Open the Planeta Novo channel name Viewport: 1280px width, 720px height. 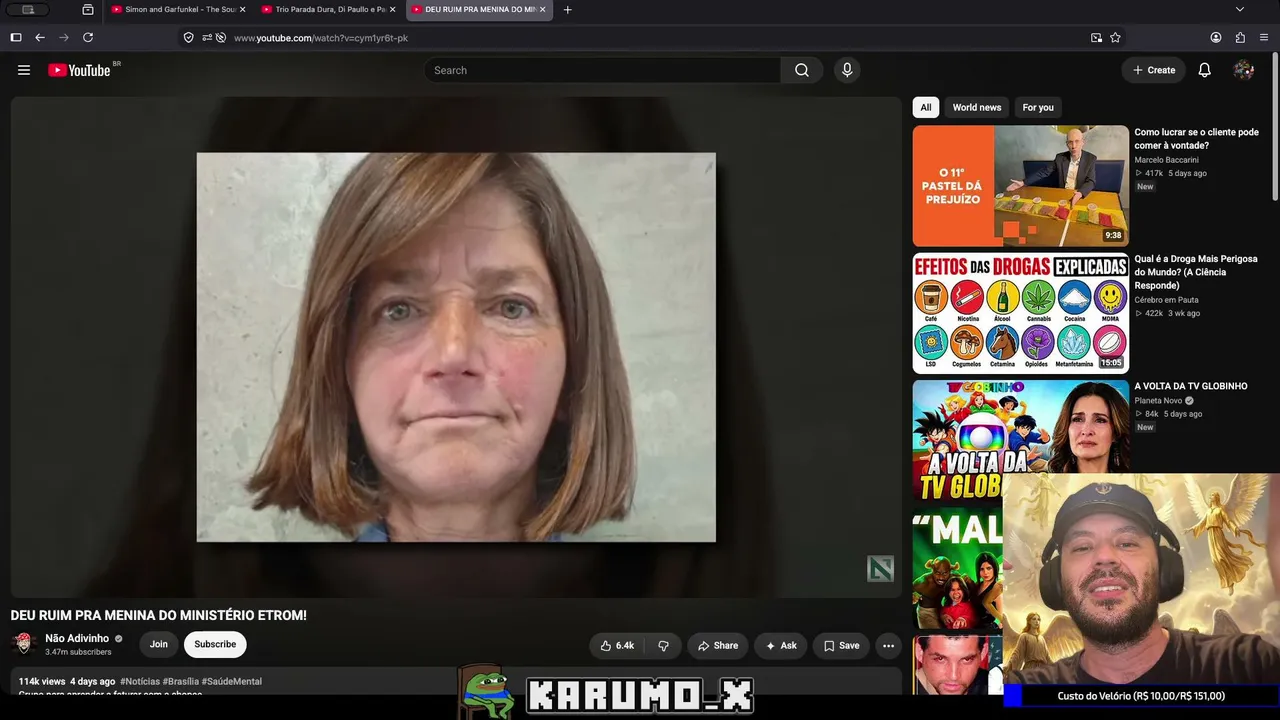[1158, 401]
